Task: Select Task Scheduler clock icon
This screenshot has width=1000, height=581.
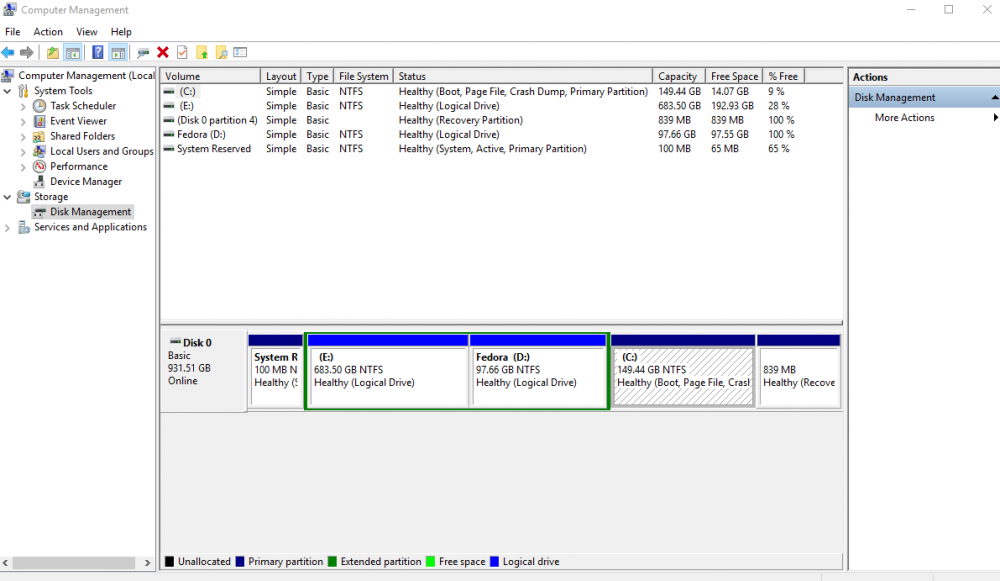Action: tap(40, 106)
